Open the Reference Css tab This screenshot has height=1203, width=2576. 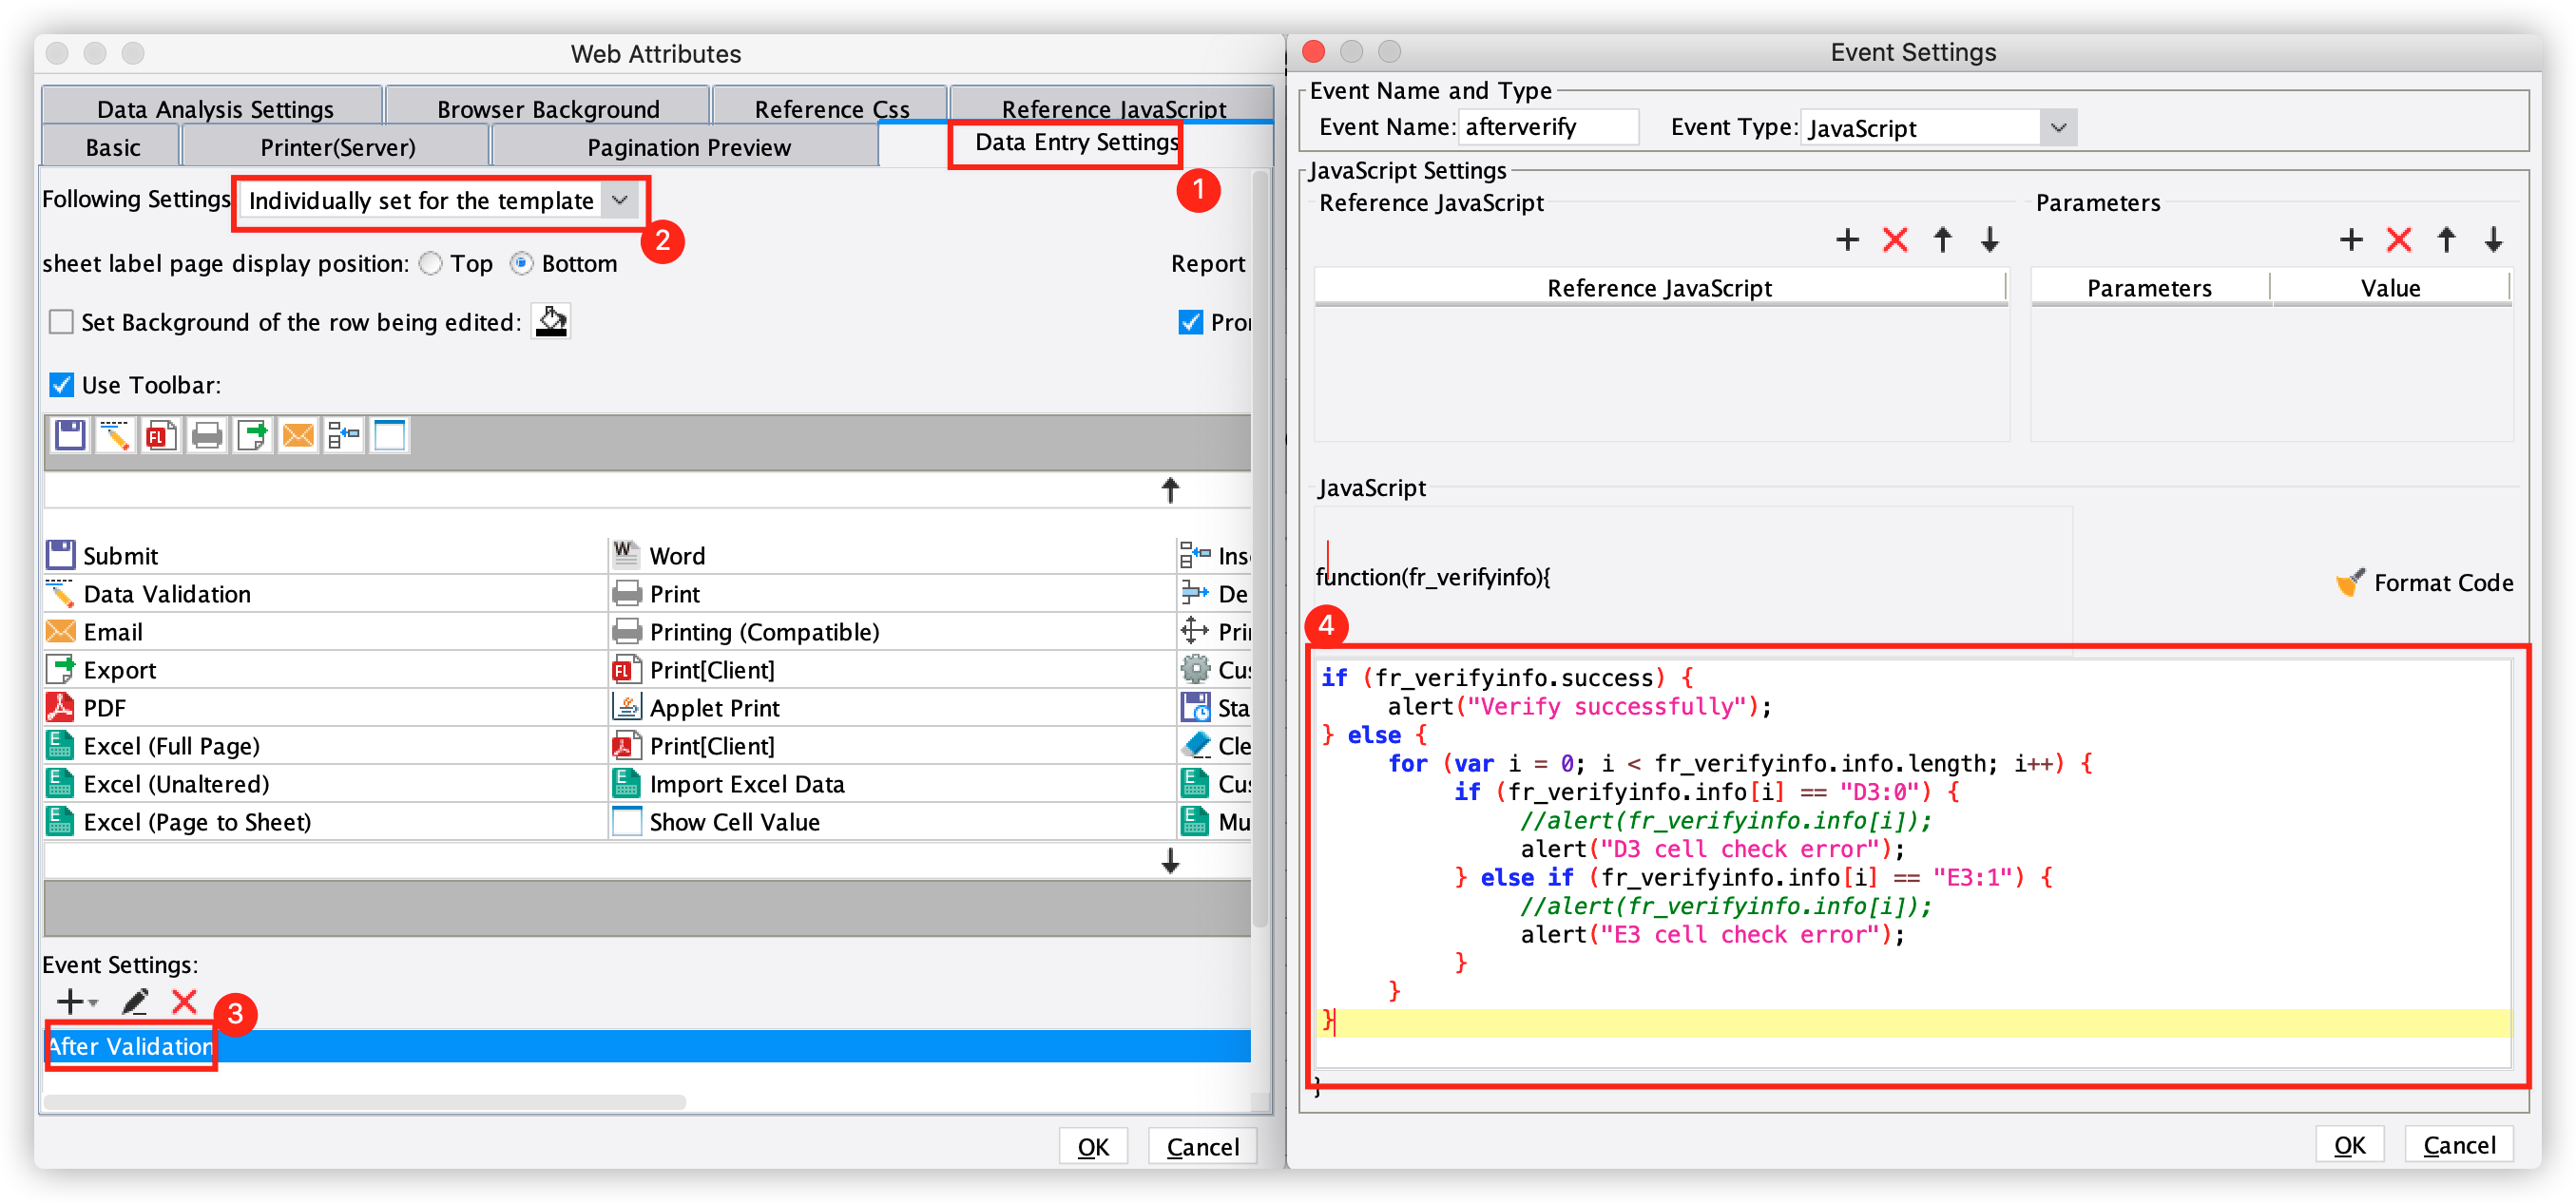pos(831,109)
